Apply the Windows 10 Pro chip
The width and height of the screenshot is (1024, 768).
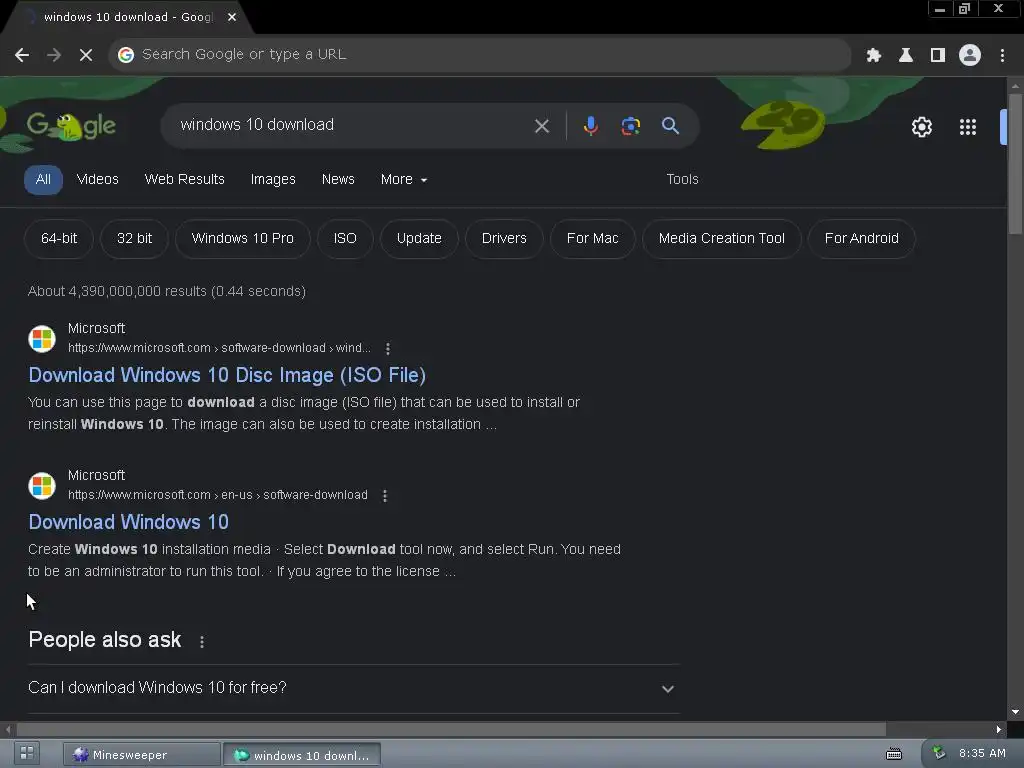[242, 238]
